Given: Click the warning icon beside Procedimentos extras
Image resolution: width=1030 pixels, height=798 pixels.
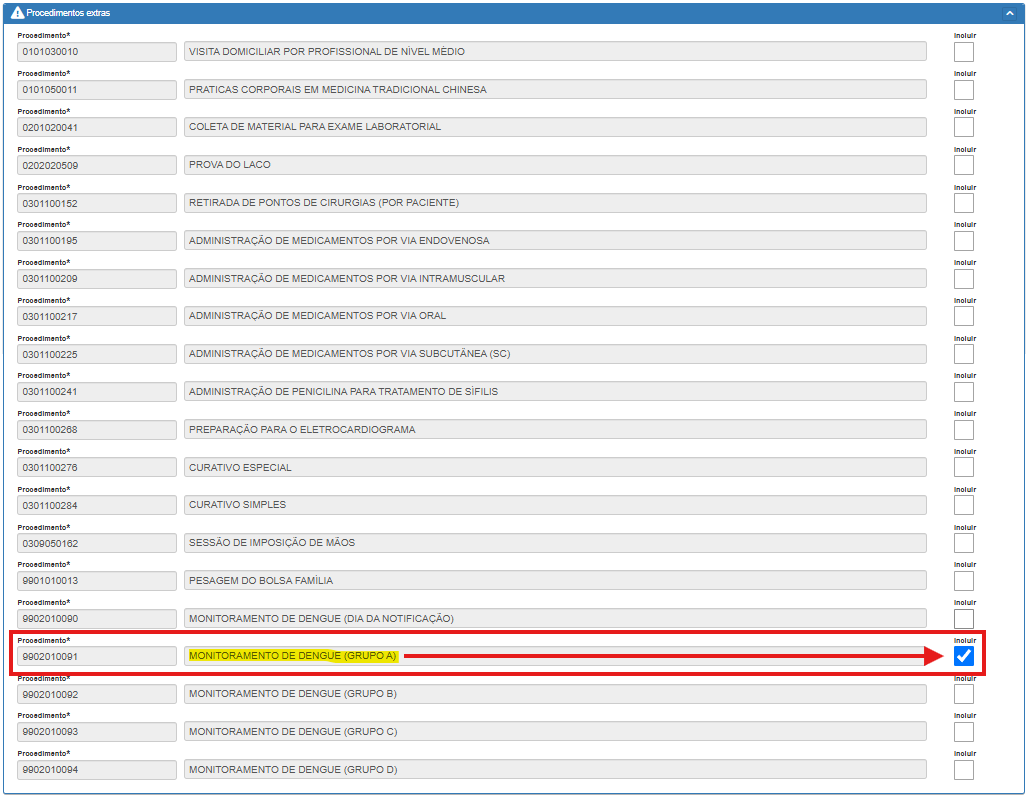Looking at the screenshot, I should (17, 14).
